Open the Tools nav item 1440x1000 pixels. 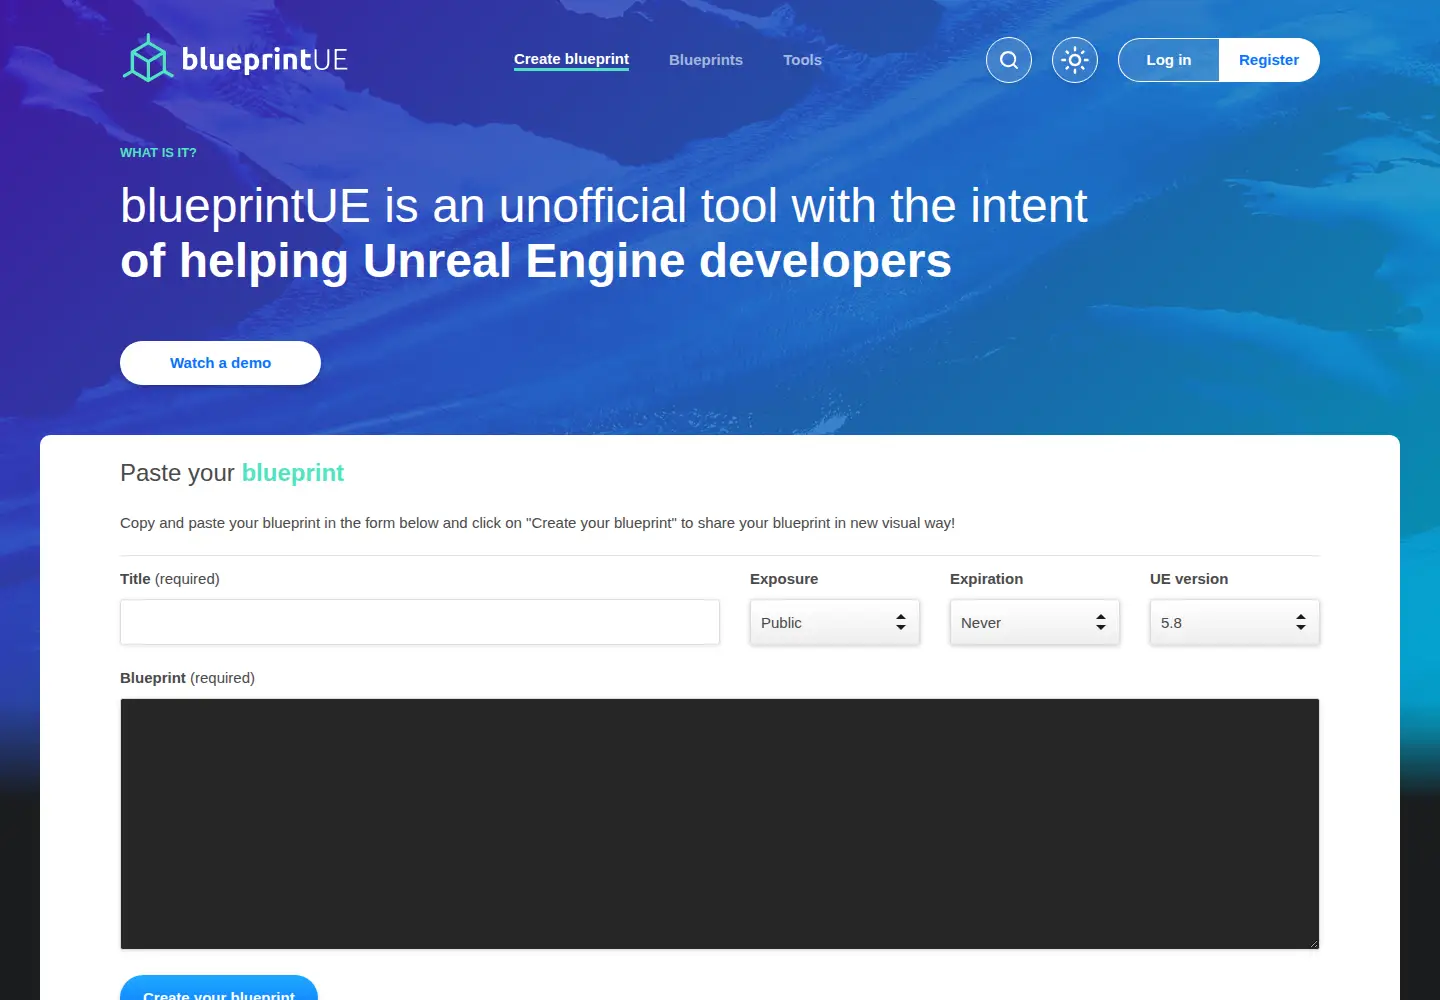coord(802,60)
